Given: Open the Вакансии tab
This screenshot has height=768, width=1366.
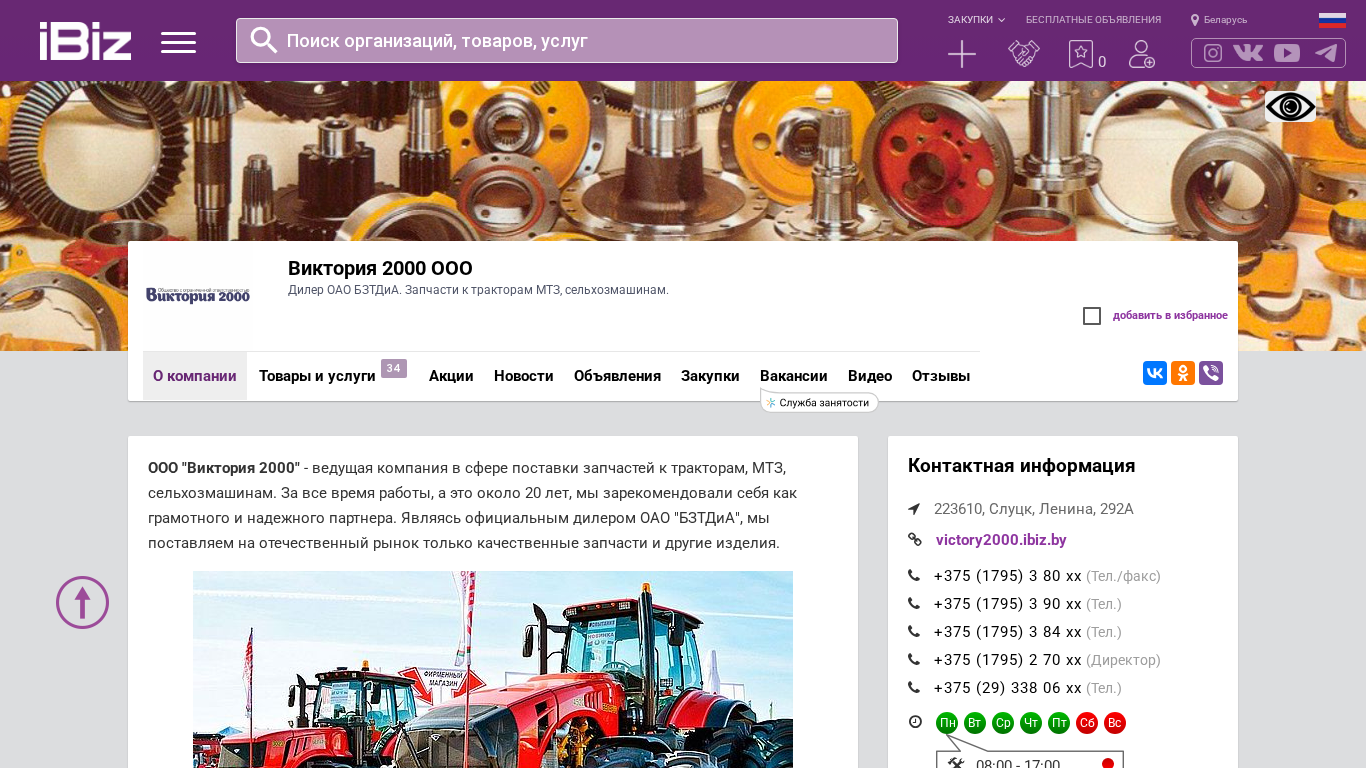Looking at the screenshot, I should pyautogui.click(x=794, y=376).
